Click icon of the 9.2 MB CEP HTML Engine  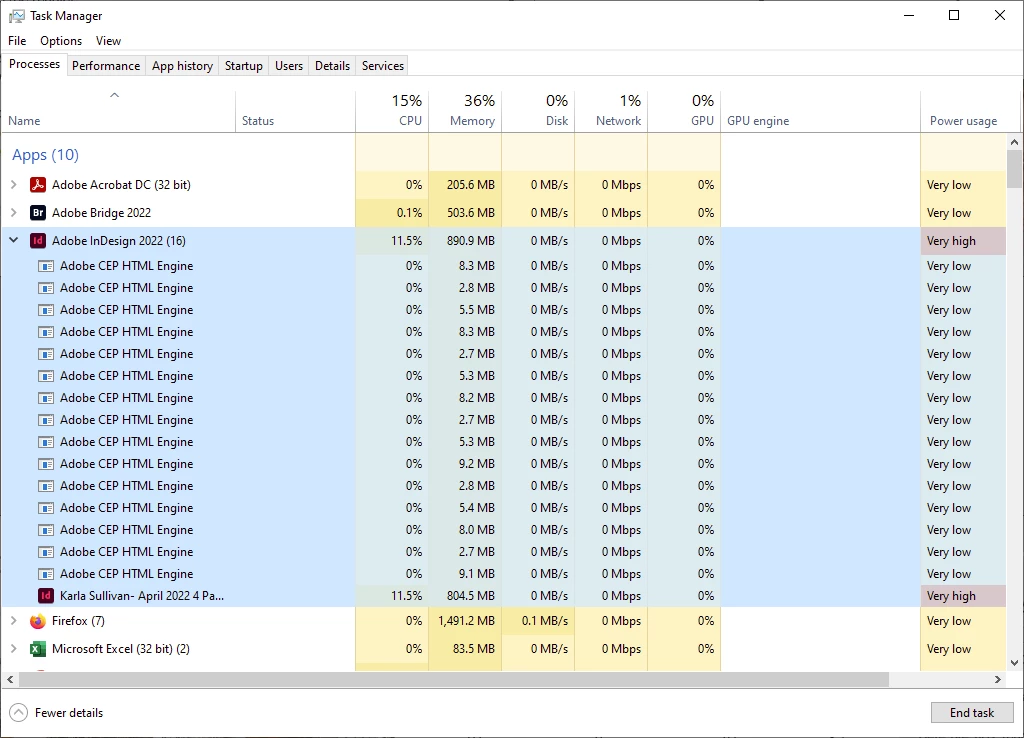[46, 464]
